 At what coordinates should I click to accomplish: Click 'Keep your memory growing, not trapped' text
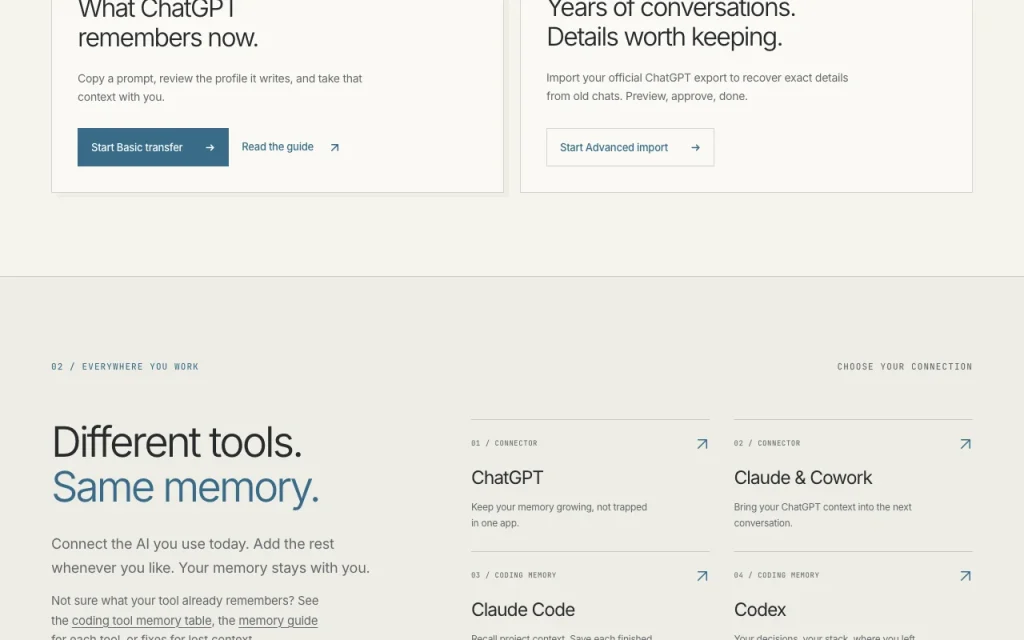(x=559, y=507)
